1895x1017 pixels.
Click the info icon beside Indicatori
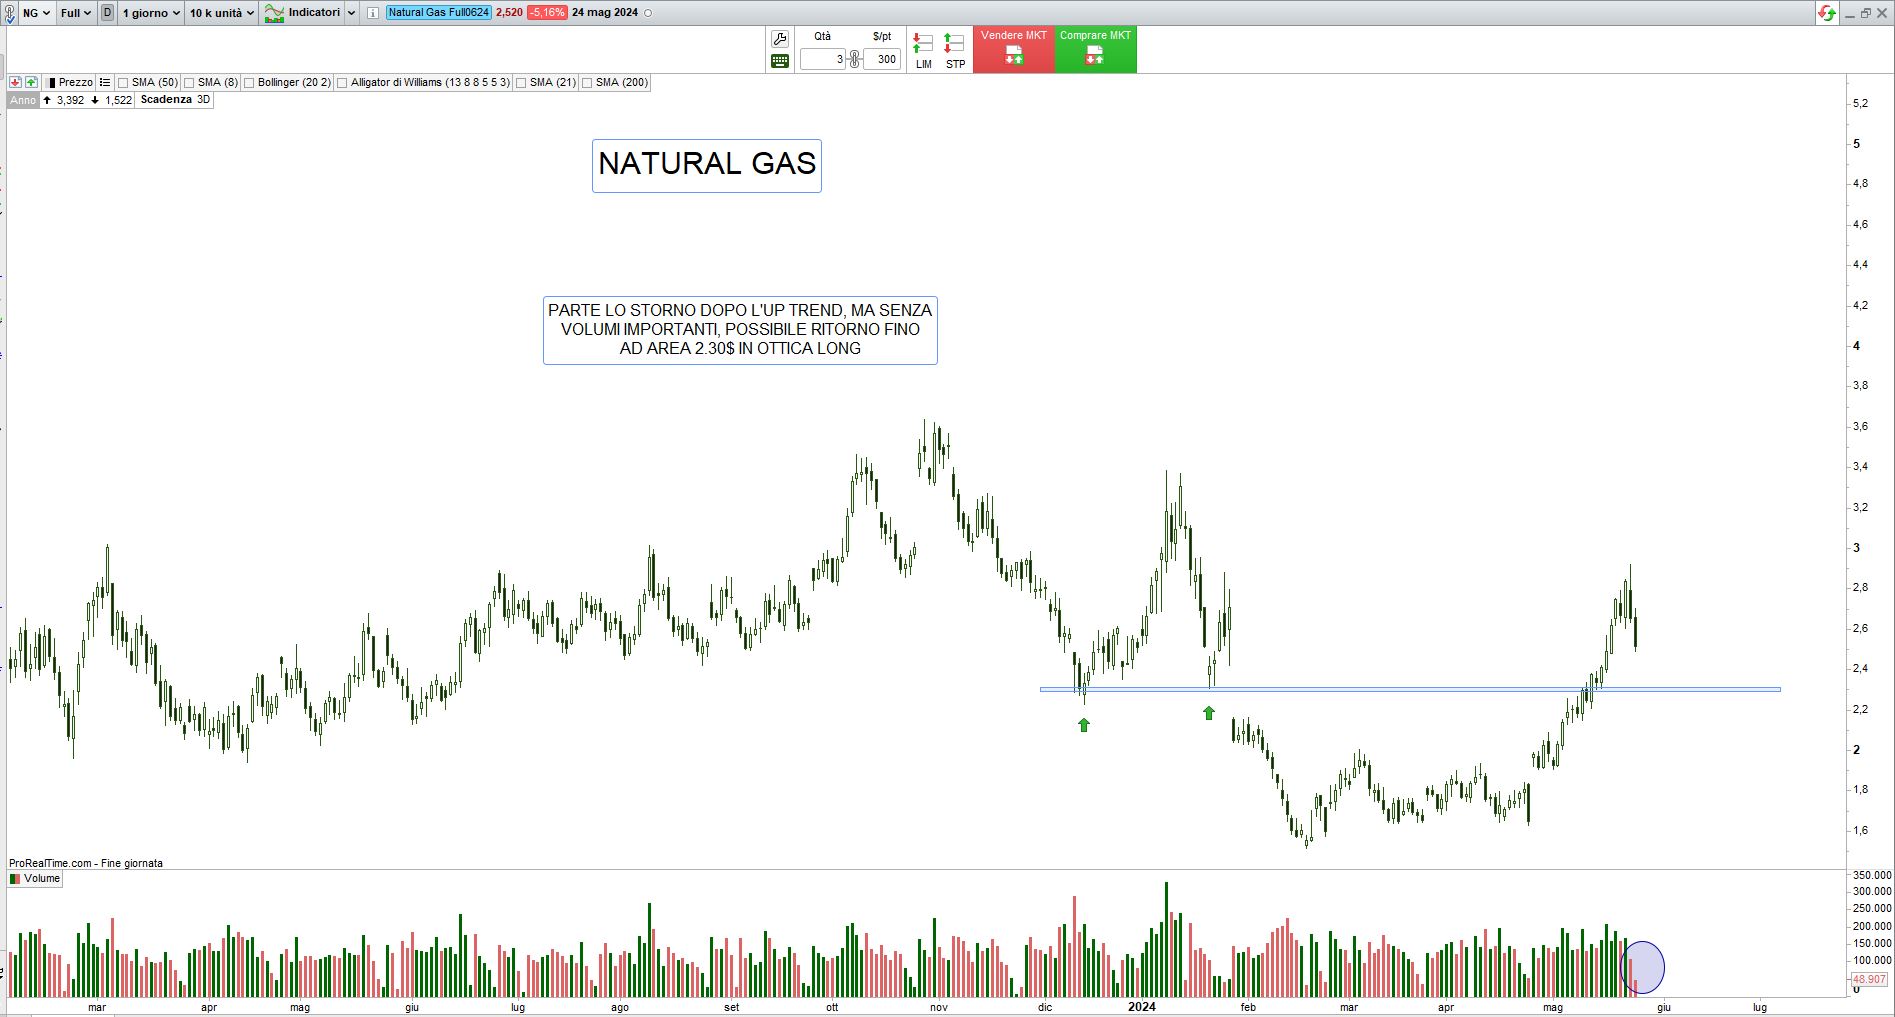point(373,13)
